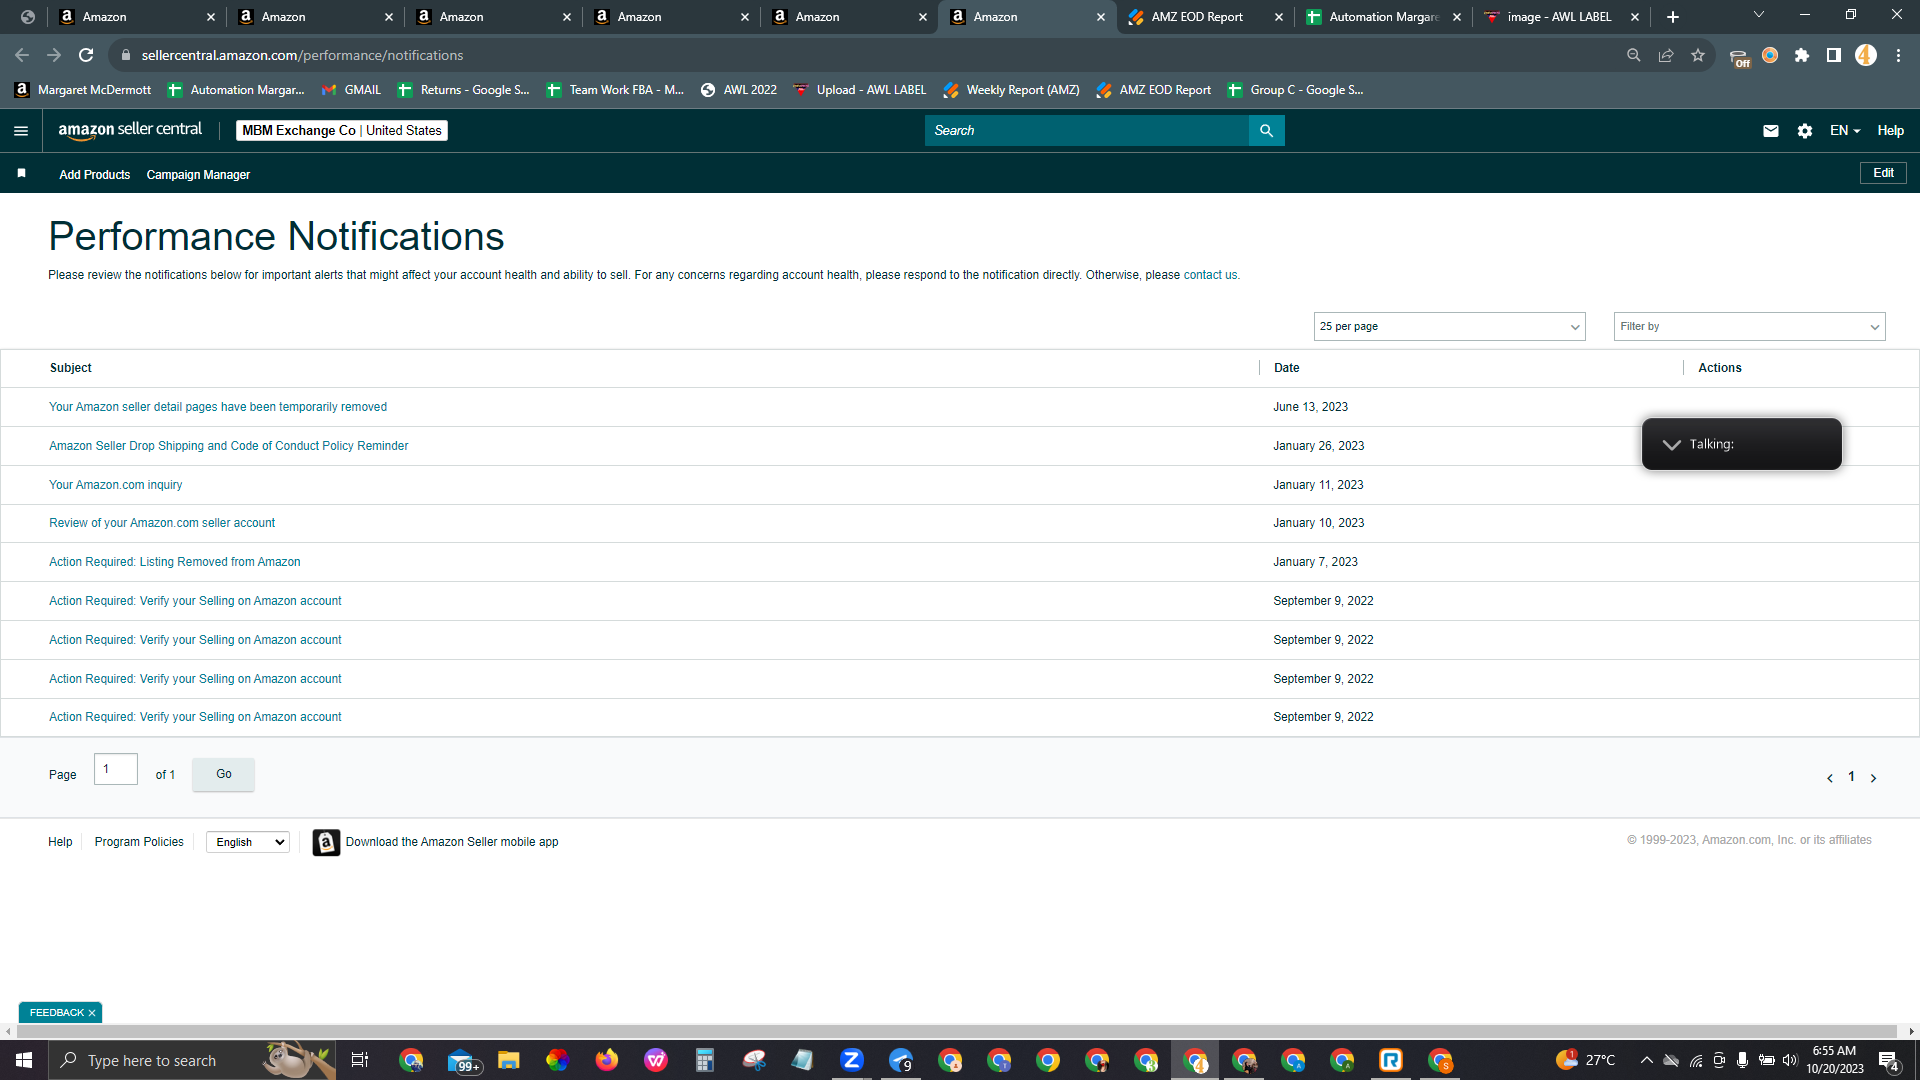
Task: Open 'Your Amazon seller detail pages' notification
Action: pyautogui.click(x=218, y=407)
